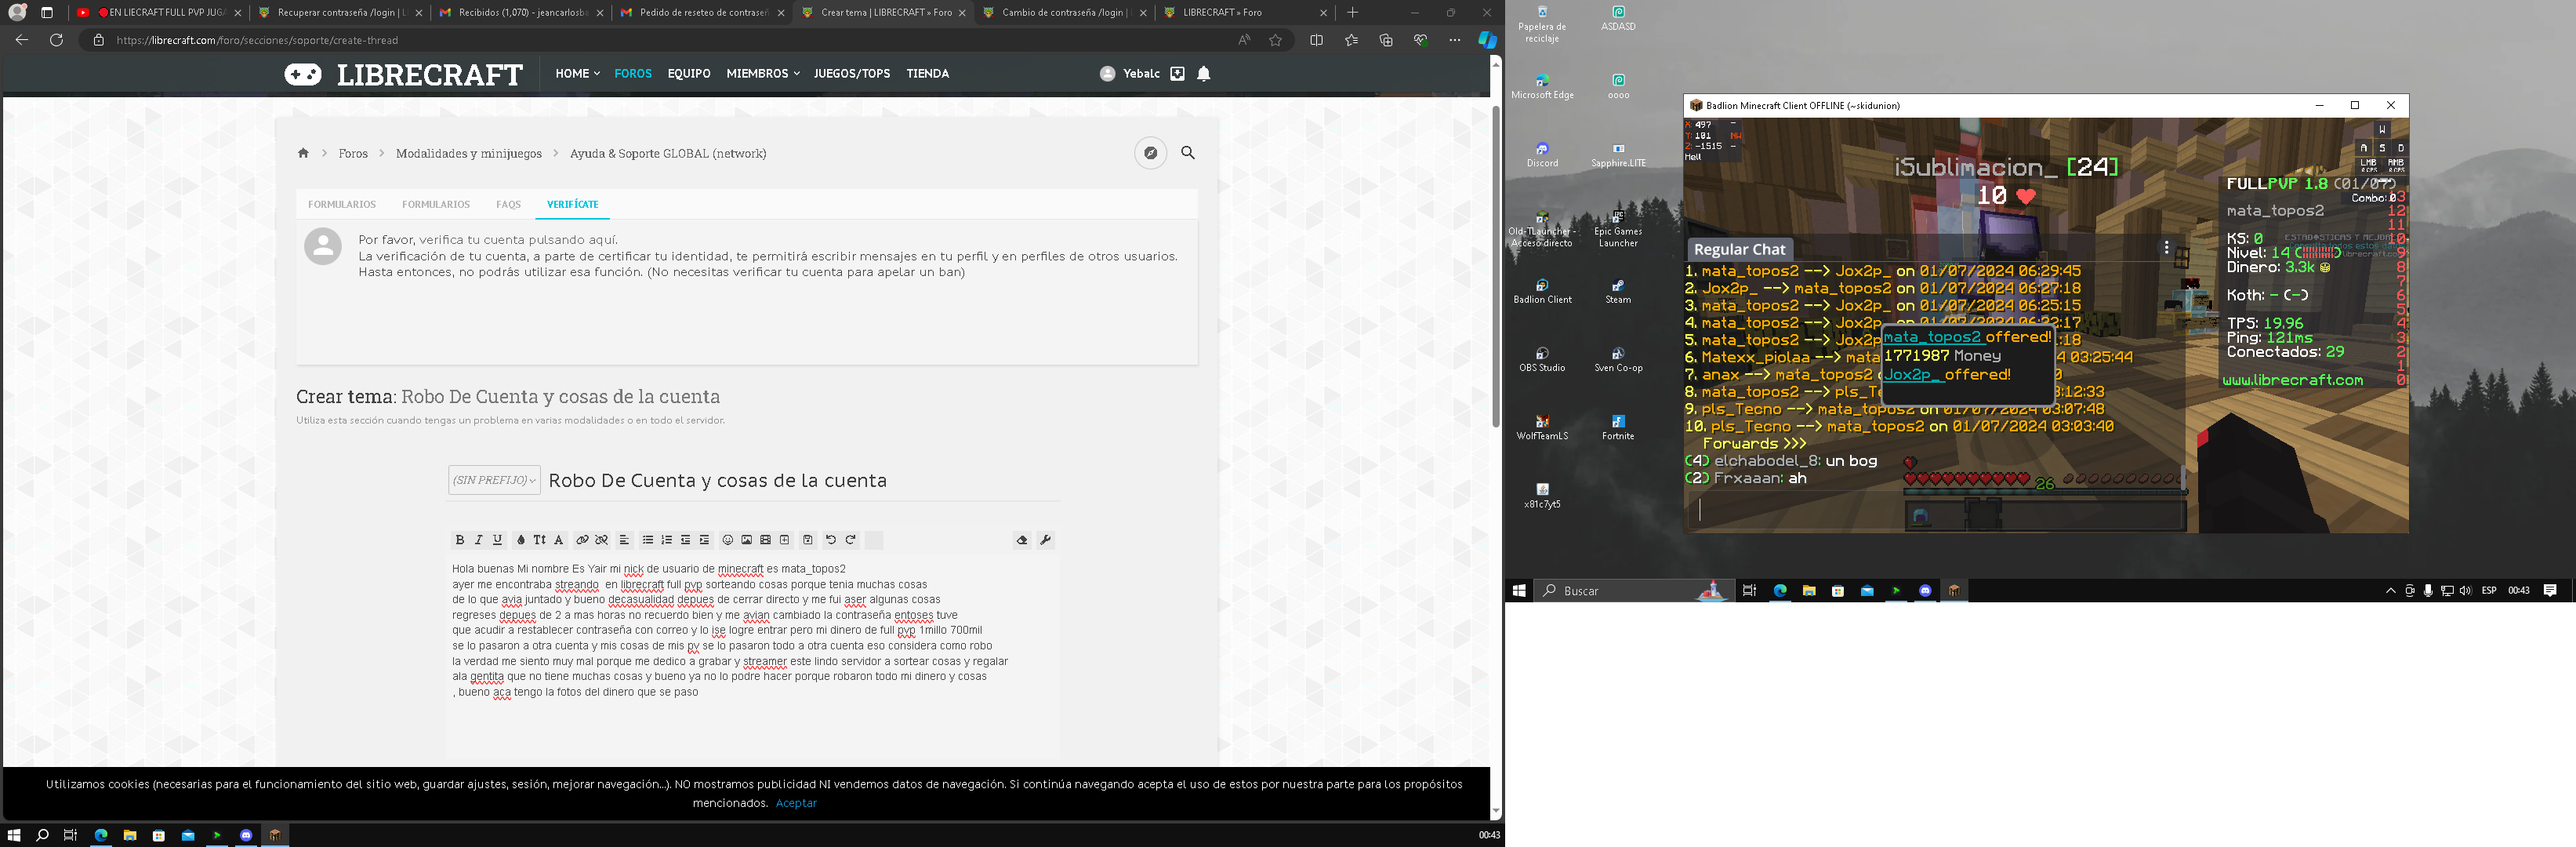
Task: Remove link with the unlink icon
Action: (x=601, y=540)
